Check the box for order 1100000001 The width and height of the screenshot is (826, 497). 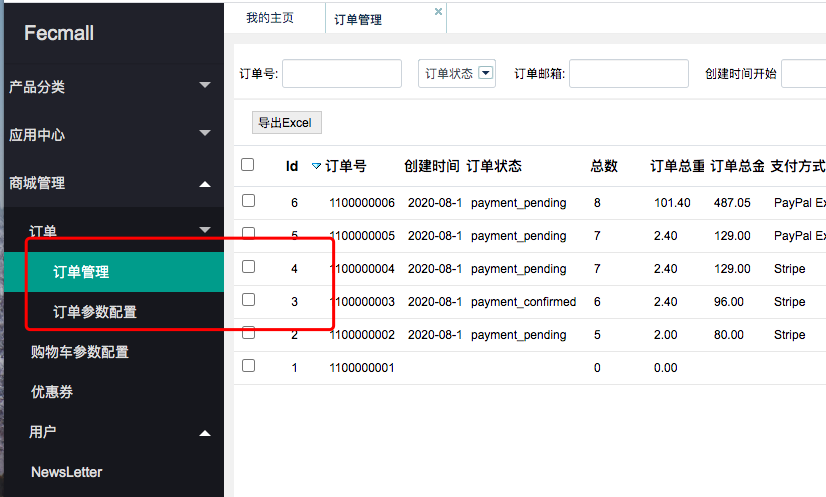click(x=249, y=366)
